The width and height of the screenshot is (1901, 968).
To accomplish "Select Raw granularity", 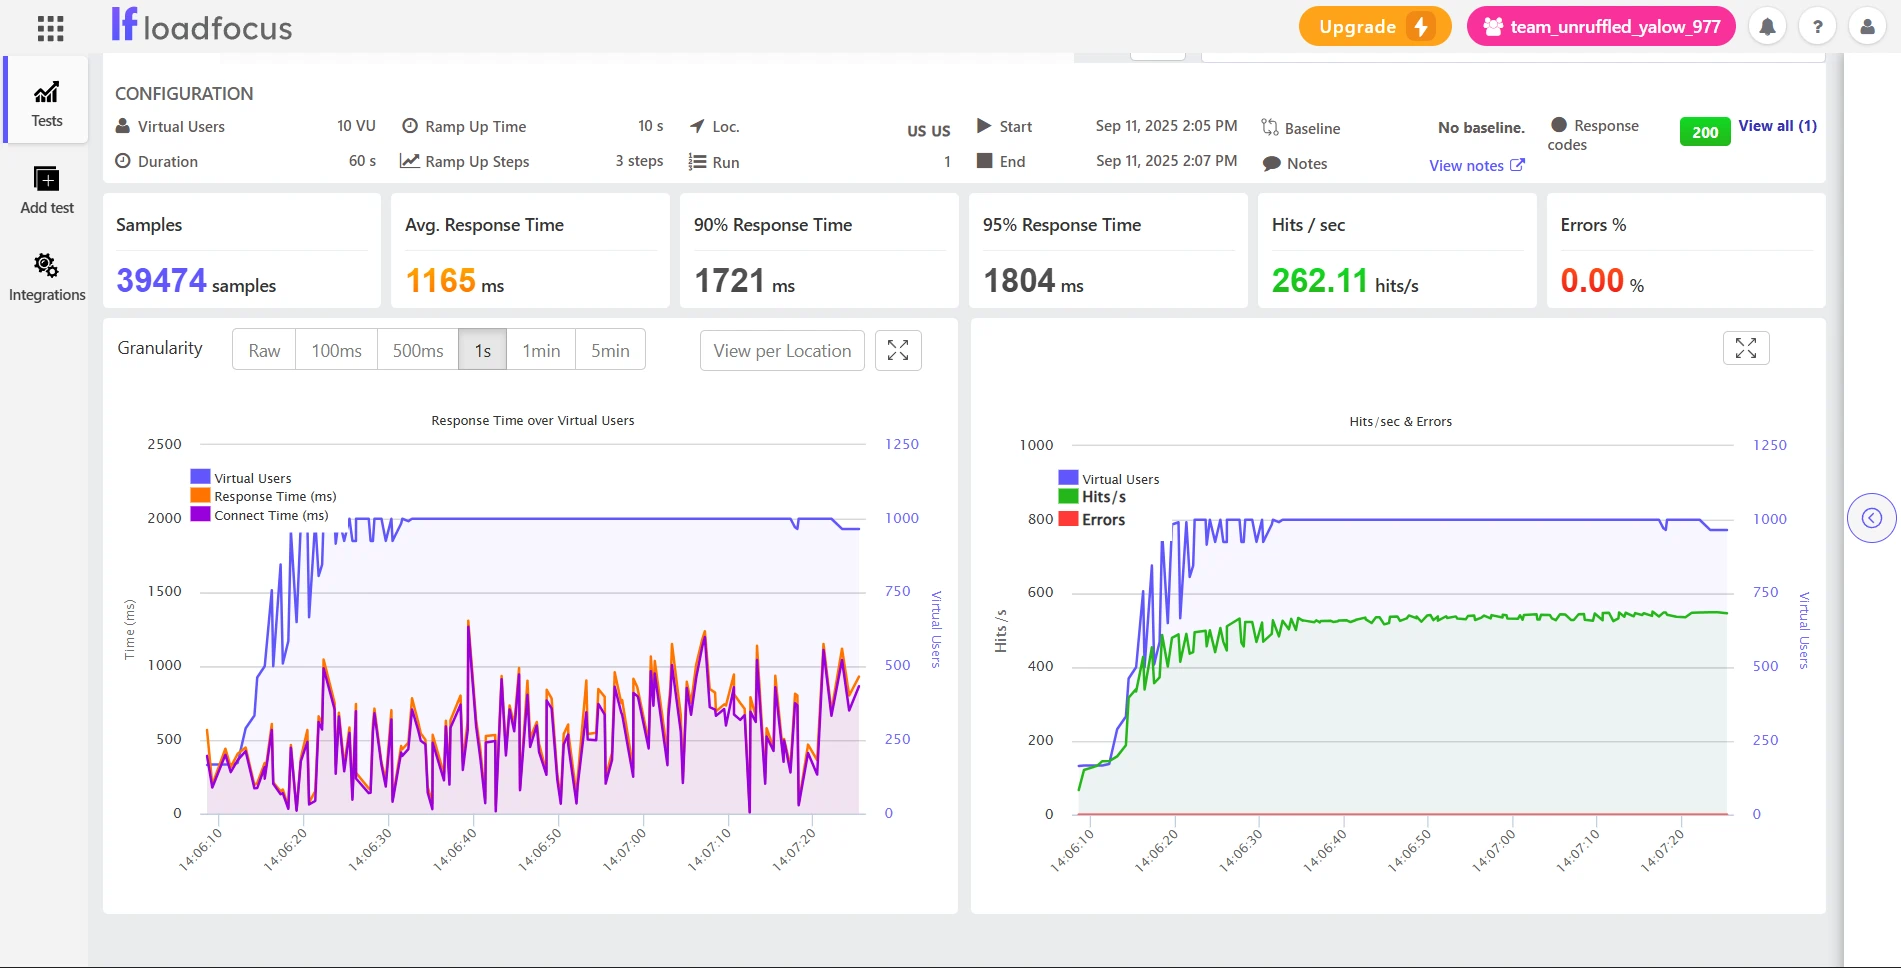I will (264, 351).
